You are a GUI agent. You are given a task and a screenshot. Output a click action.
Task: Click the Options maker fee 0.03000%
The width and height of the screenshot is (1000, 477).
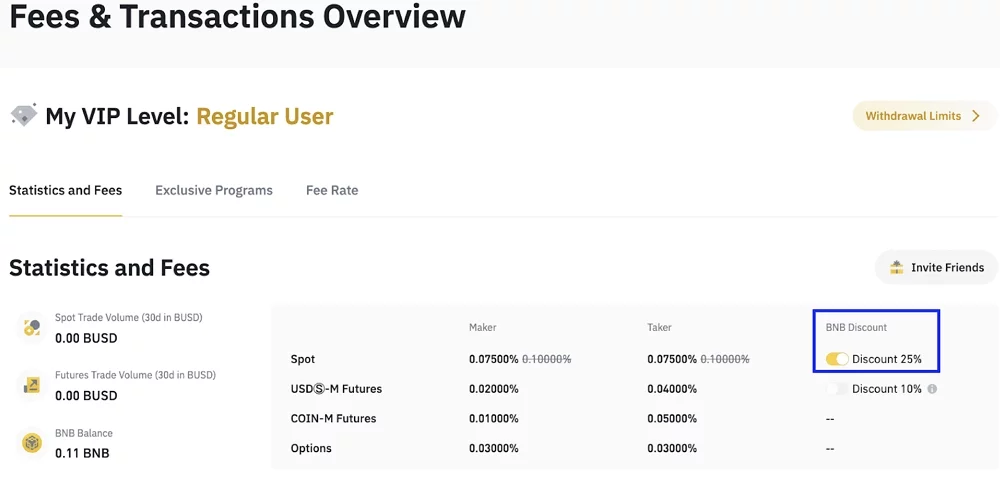(x=494, y=448)
